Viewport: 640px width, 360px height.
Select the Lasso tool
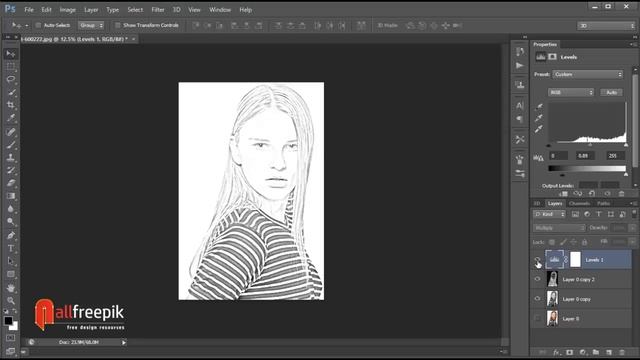coord(11,79)
